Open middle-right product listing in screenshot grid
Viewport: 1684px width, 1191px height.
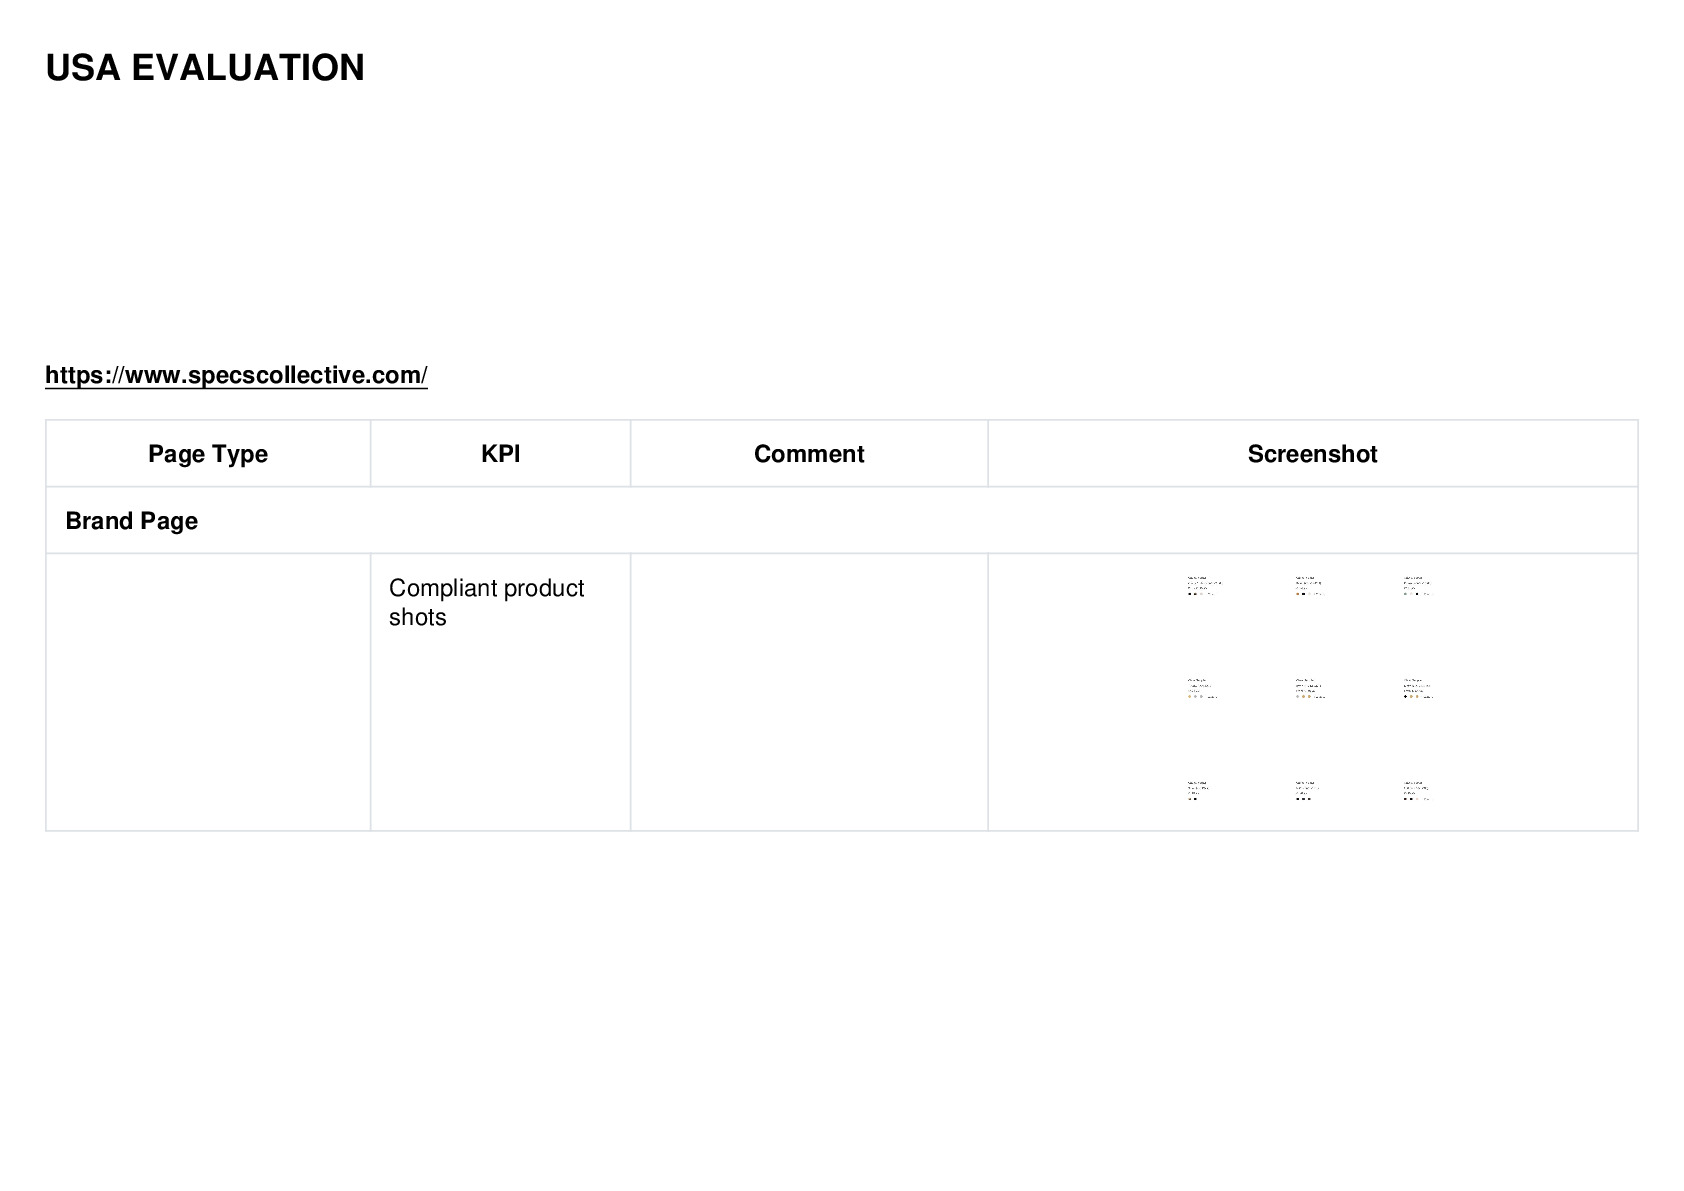(x=1420, y=689)
